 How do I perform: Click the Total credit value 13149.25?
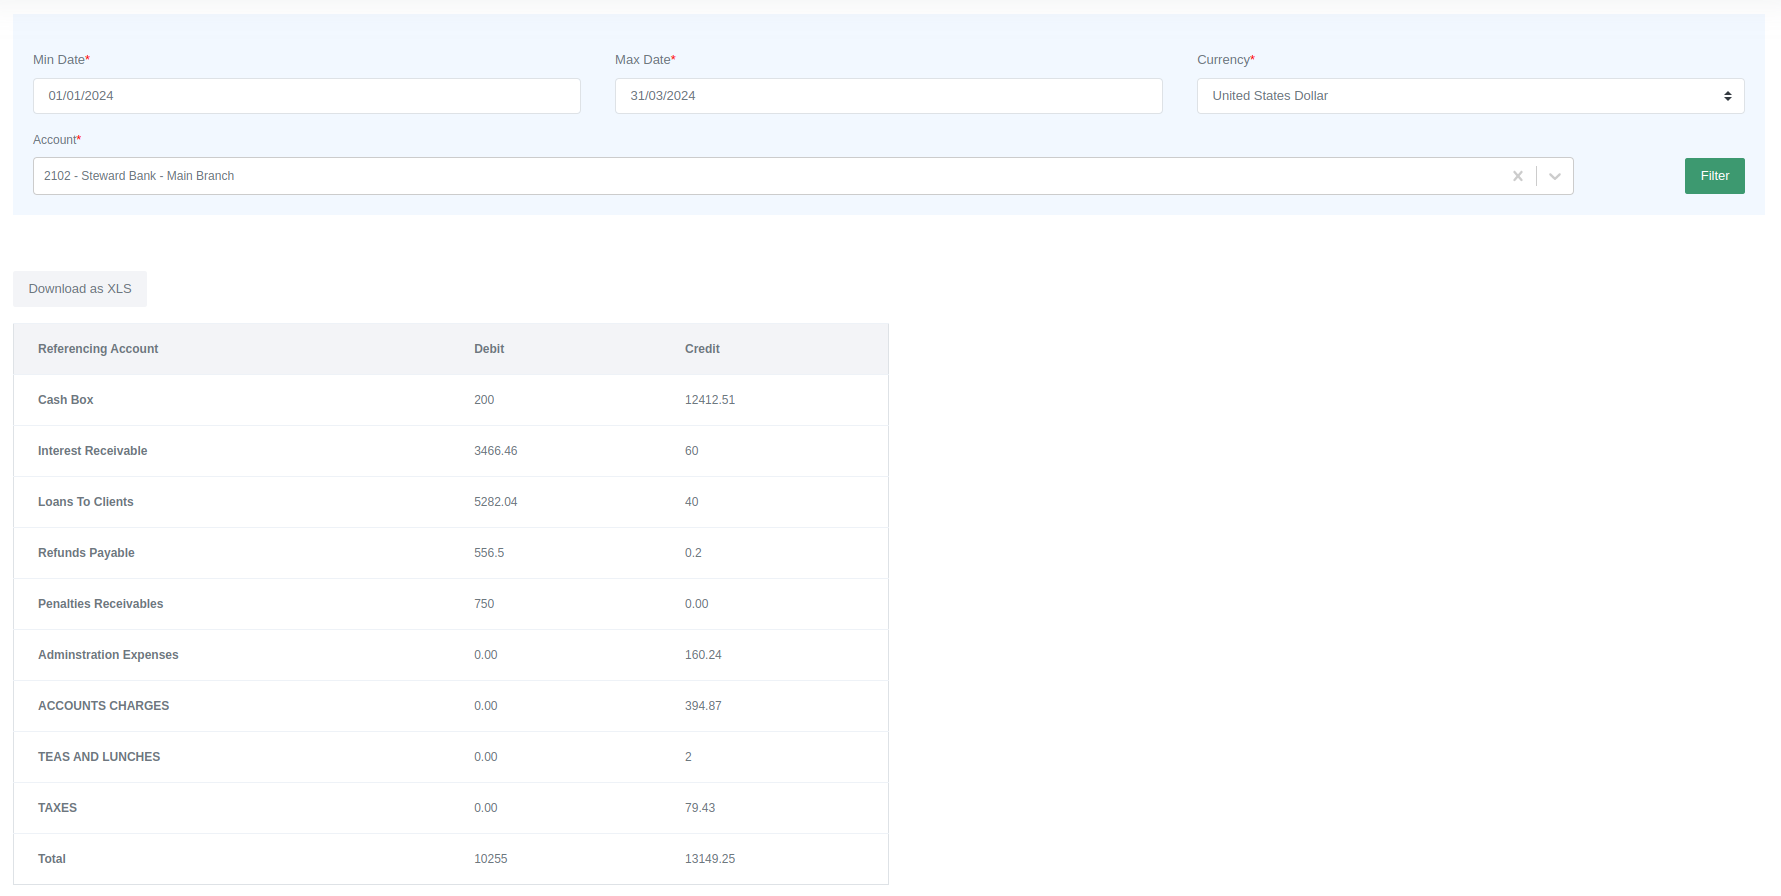710,859
